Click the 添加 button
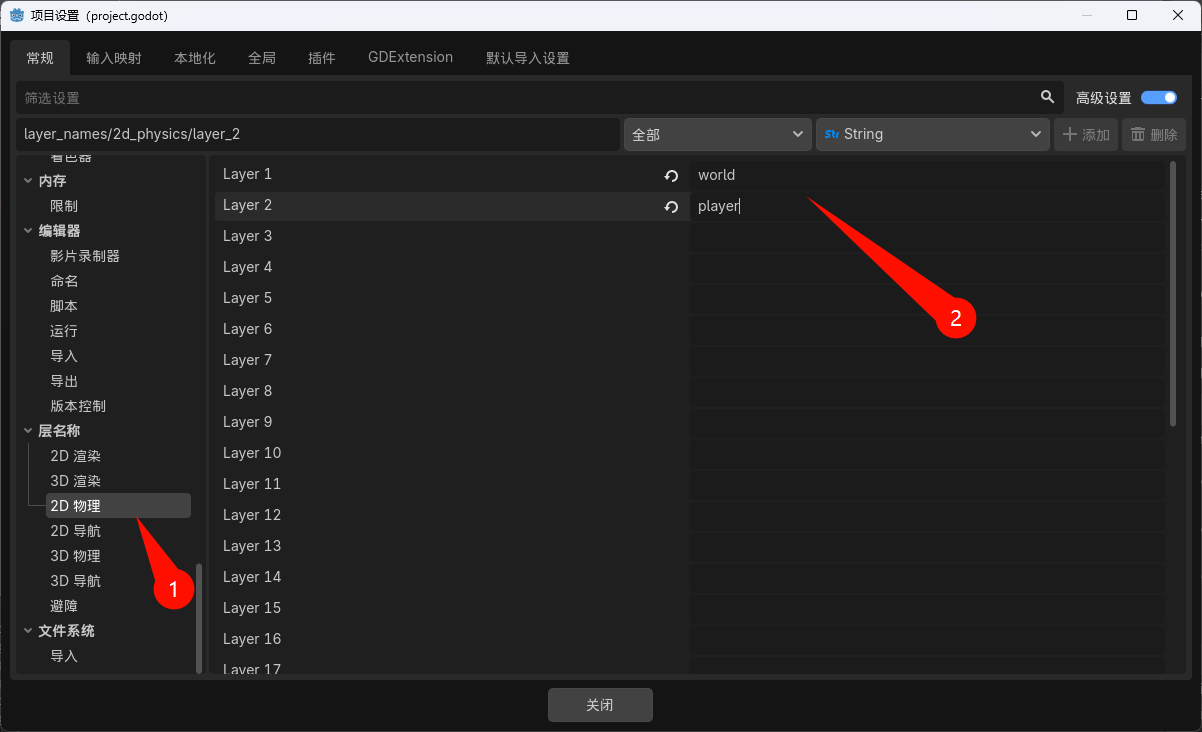1202x732 pixels. [1086, 134]
